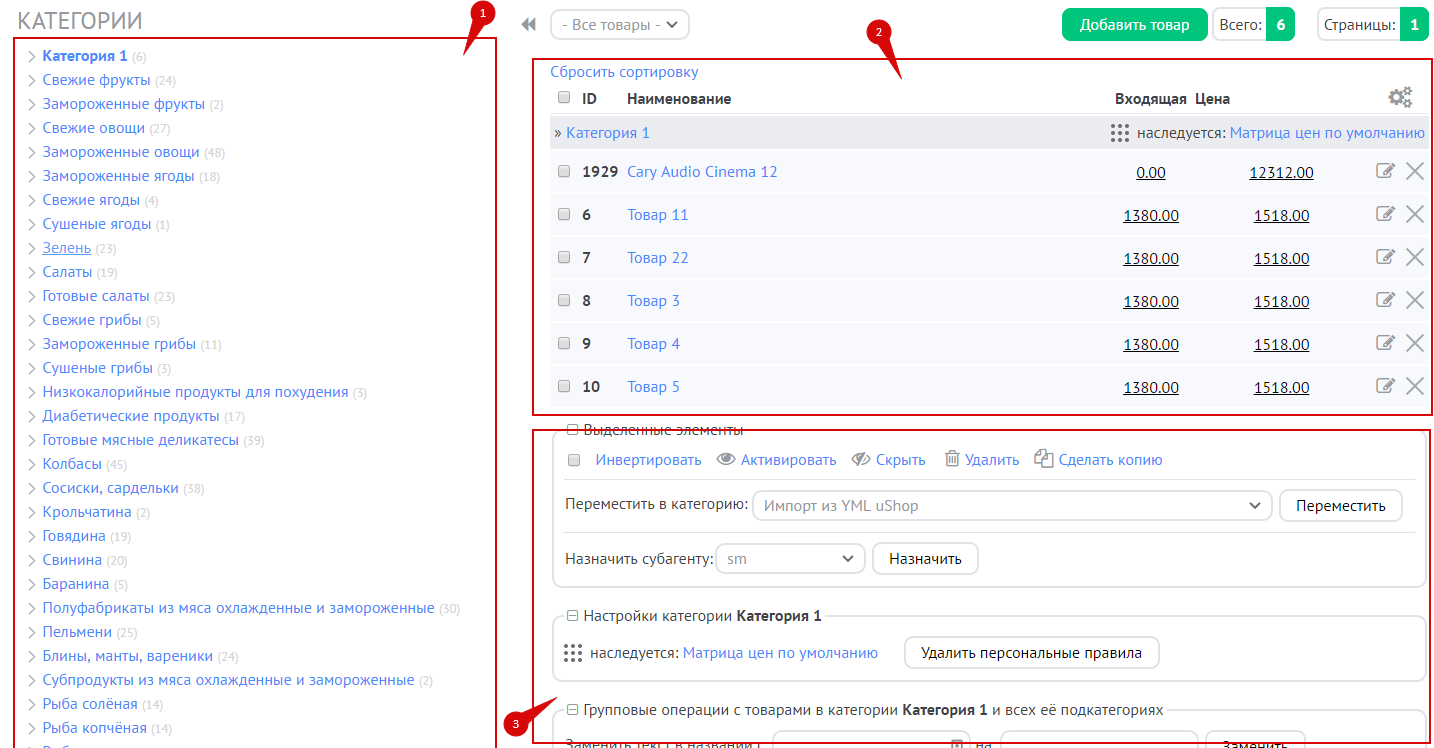Click edit icon for Товар 3 row
The width and height of the screenshot is (1434, 748).
[1385, 300]
